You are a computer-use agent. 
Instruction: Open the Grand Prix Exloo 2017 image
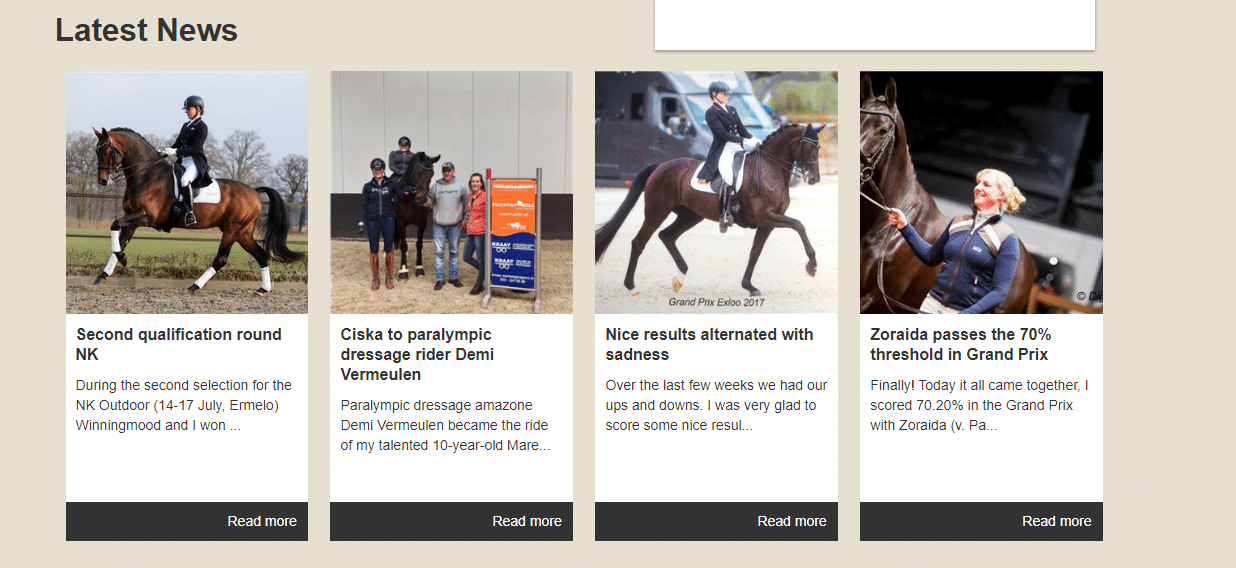(x=716, y=192)
